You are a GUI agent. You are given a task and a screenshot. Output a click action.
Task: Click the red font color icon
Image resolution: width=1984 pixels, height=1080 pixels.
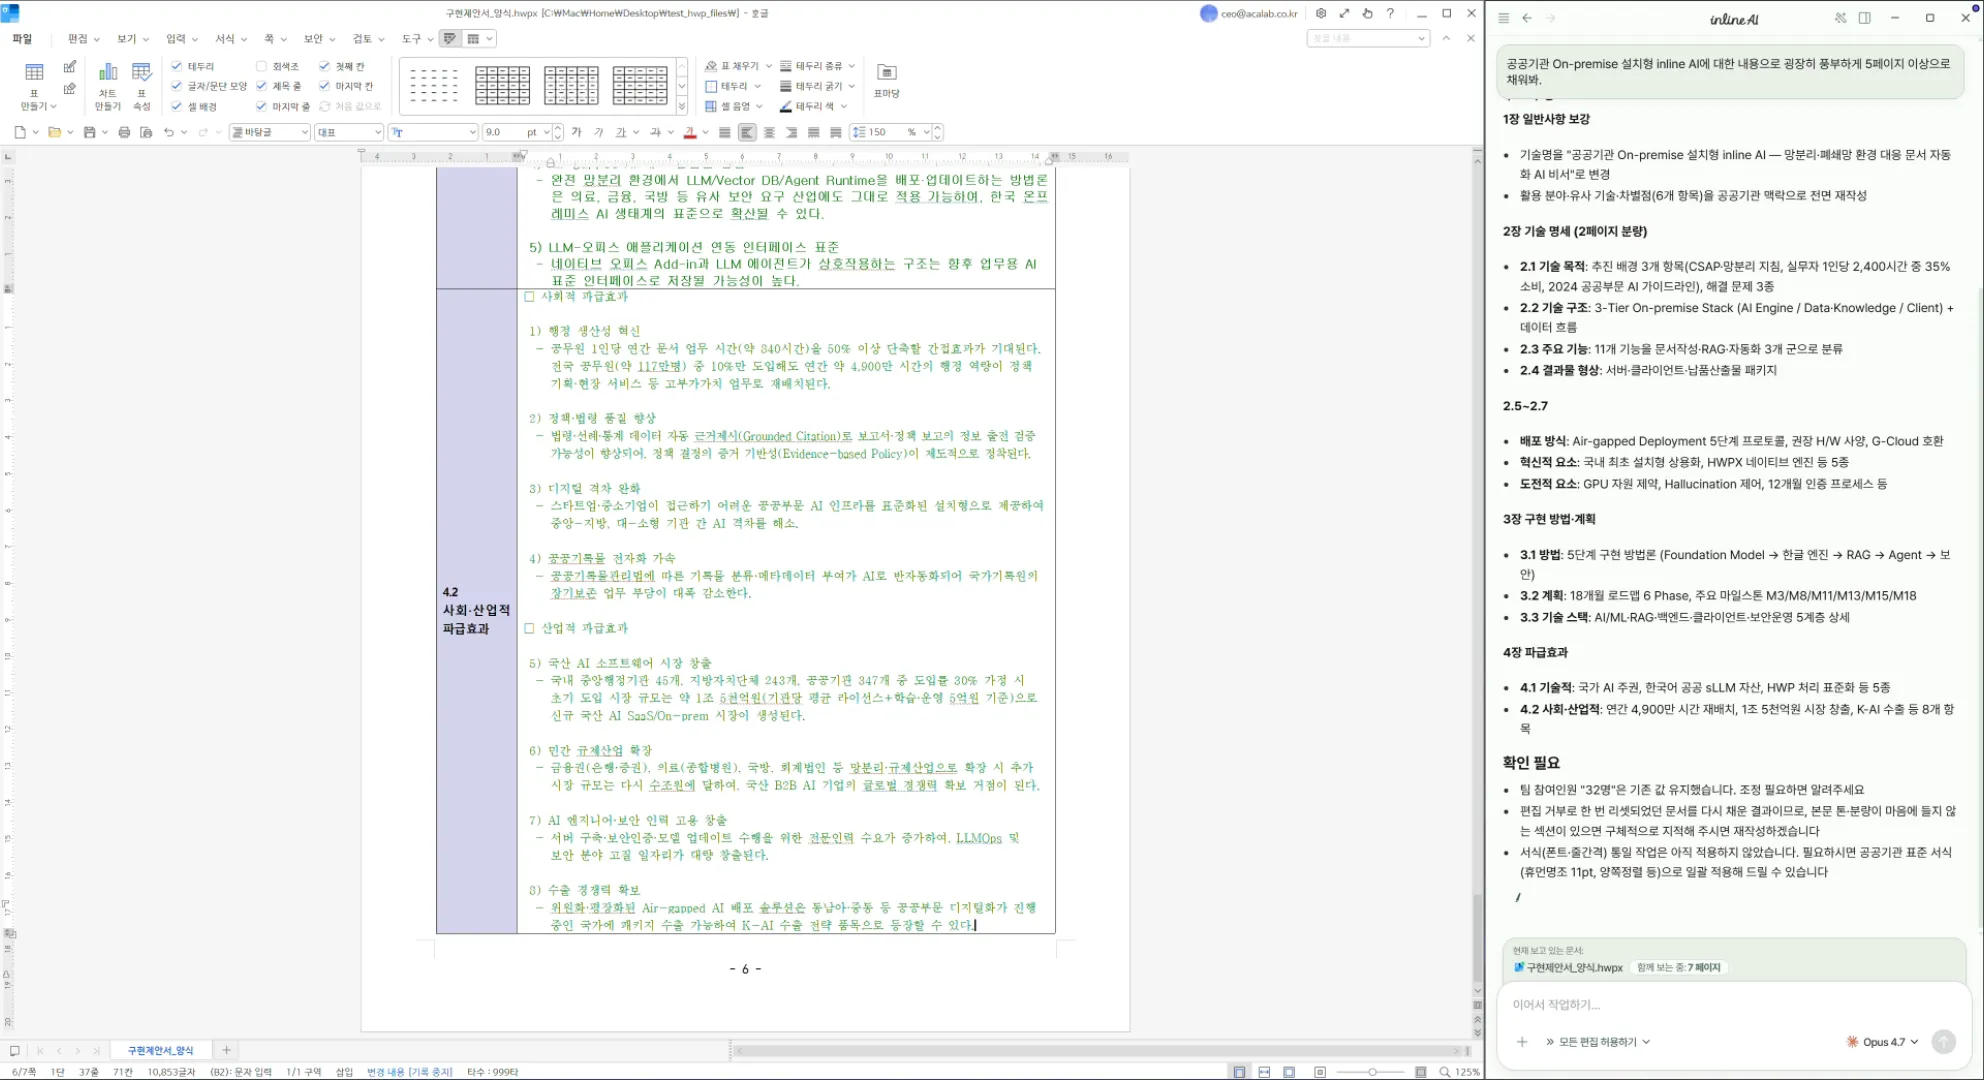(689, 132)
